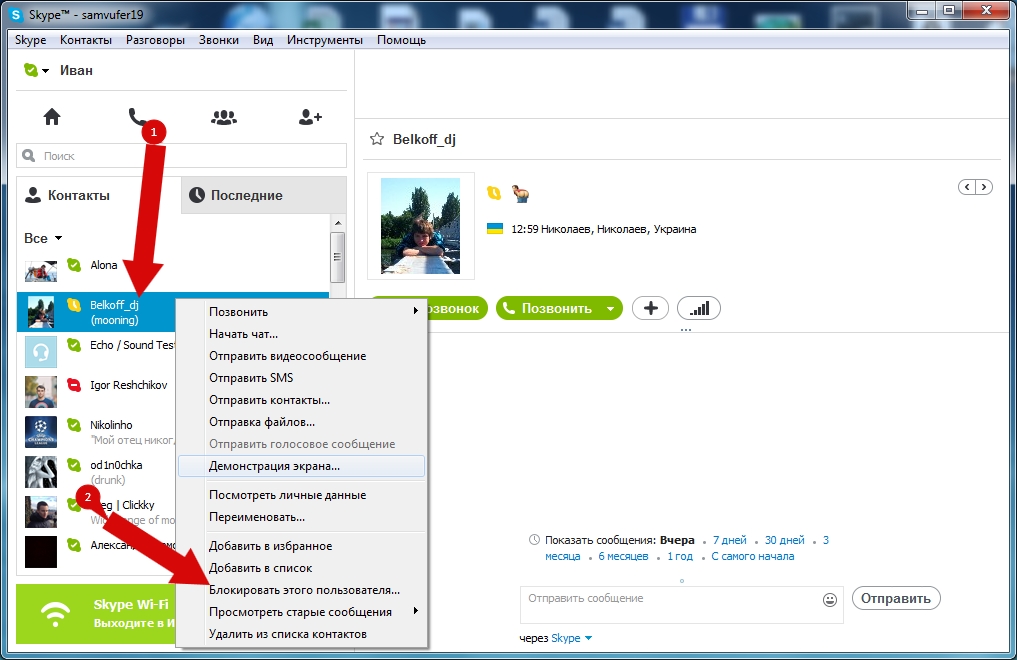Open the Skype Wi-Fi banner
Viewport: 1017px width, 660px height.
96,613
